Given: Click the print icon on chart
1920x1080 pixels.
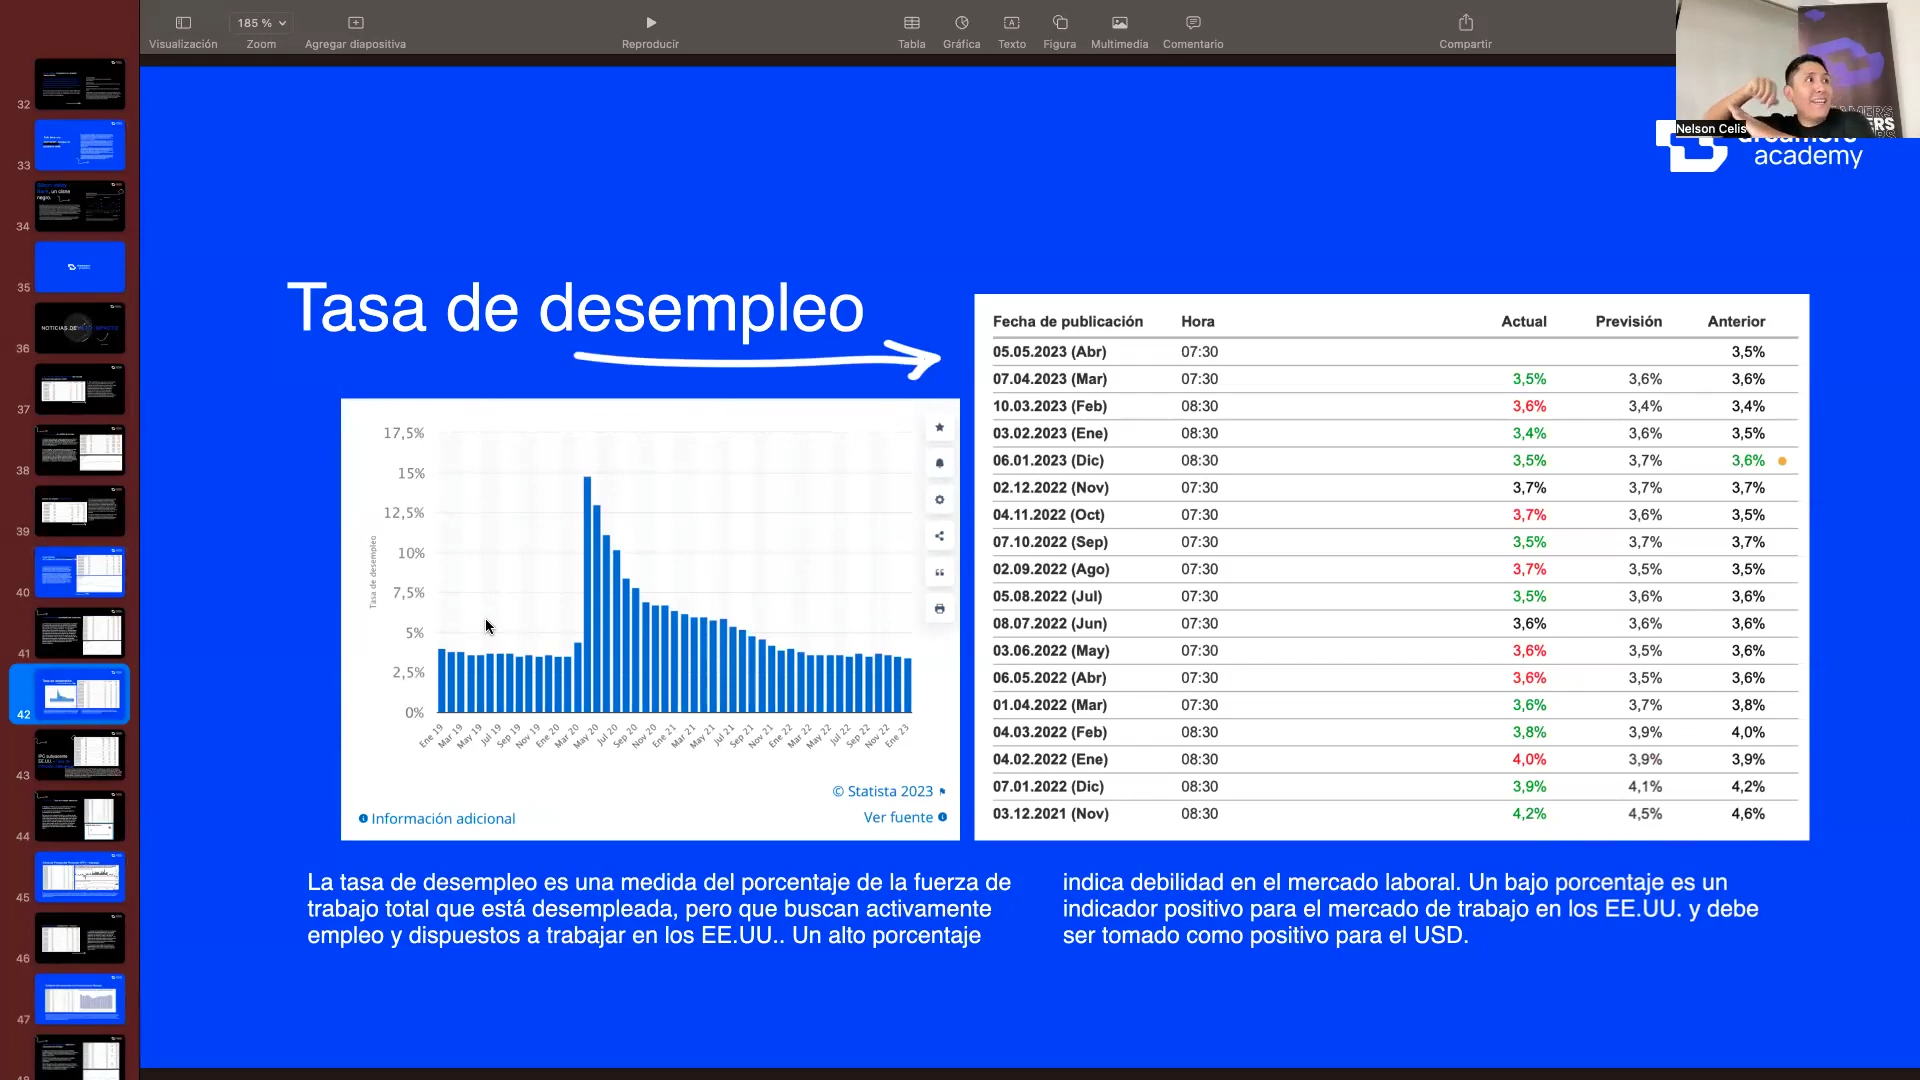Looking at the screenshot, I should coord(939,609).
